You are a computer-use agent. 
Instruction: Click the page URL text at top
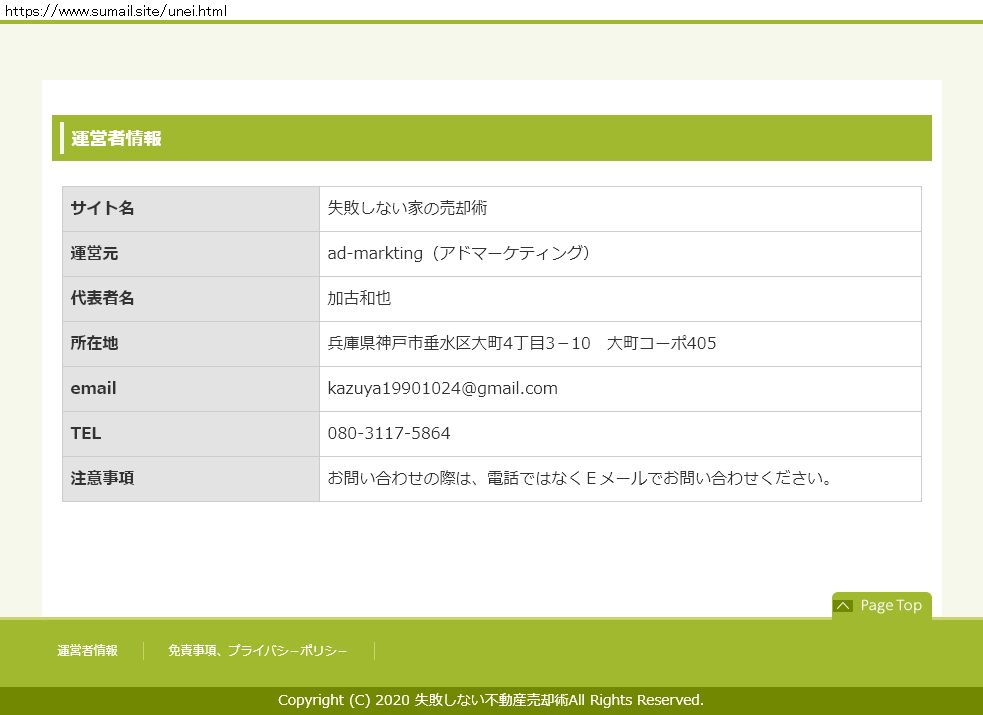pos(115,11)
